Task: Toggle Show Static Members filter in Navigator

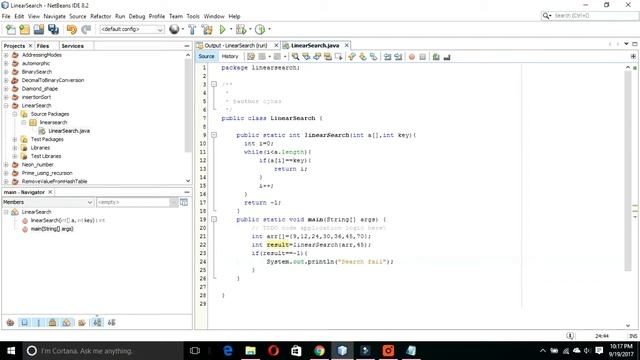Action: (x=38, y=322)
